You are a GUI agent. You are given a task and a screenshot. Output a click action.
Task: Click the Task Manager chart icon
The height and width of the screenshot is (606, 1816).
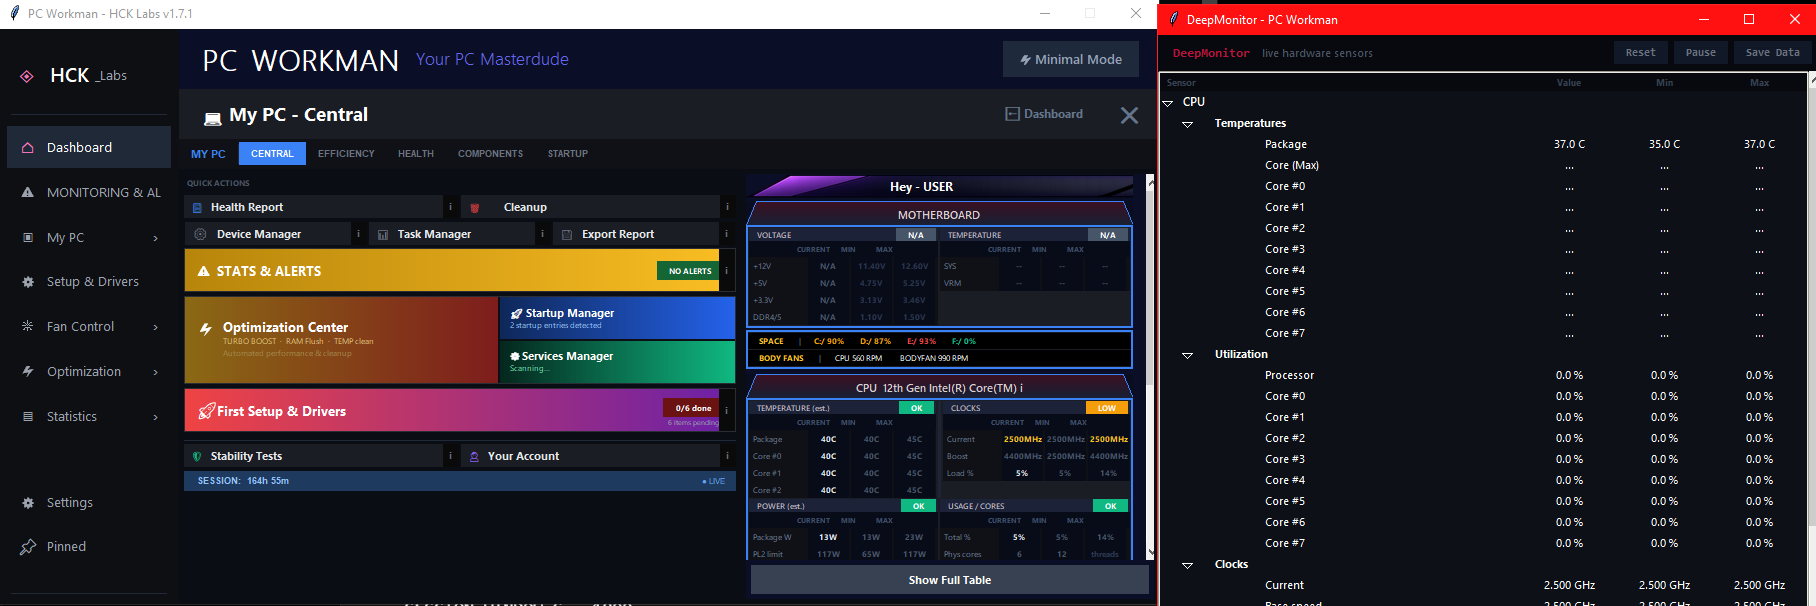coord(383,234)
